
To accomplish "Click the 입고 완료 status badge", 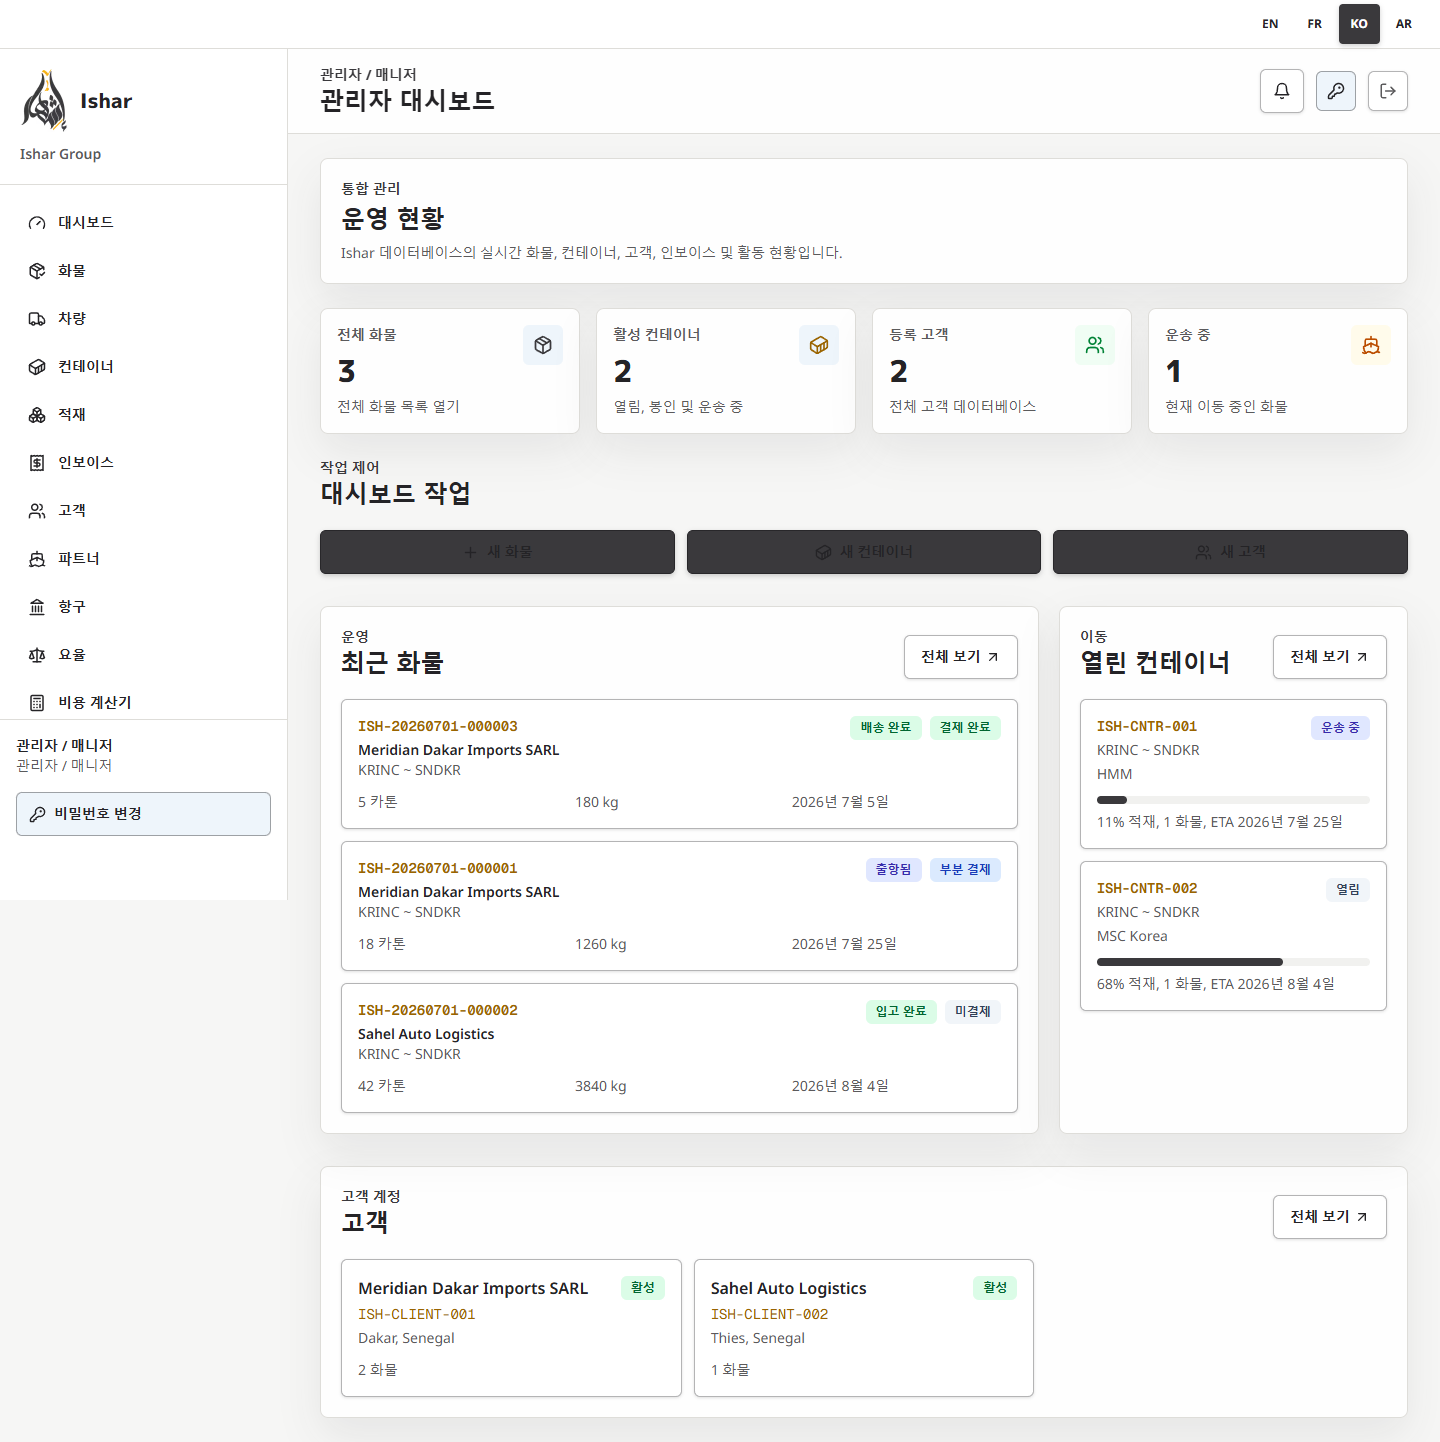I will click(901, 1012).
